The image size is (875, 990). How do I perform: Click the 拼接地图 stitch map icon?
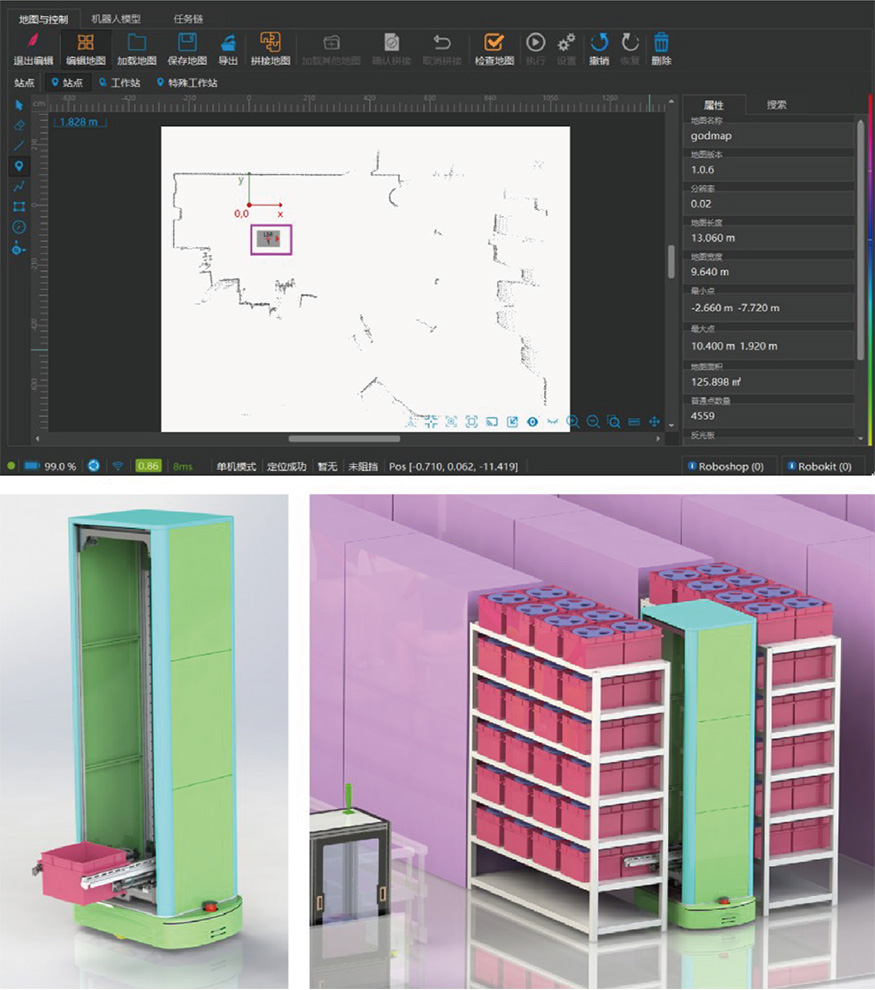(269, 43)
